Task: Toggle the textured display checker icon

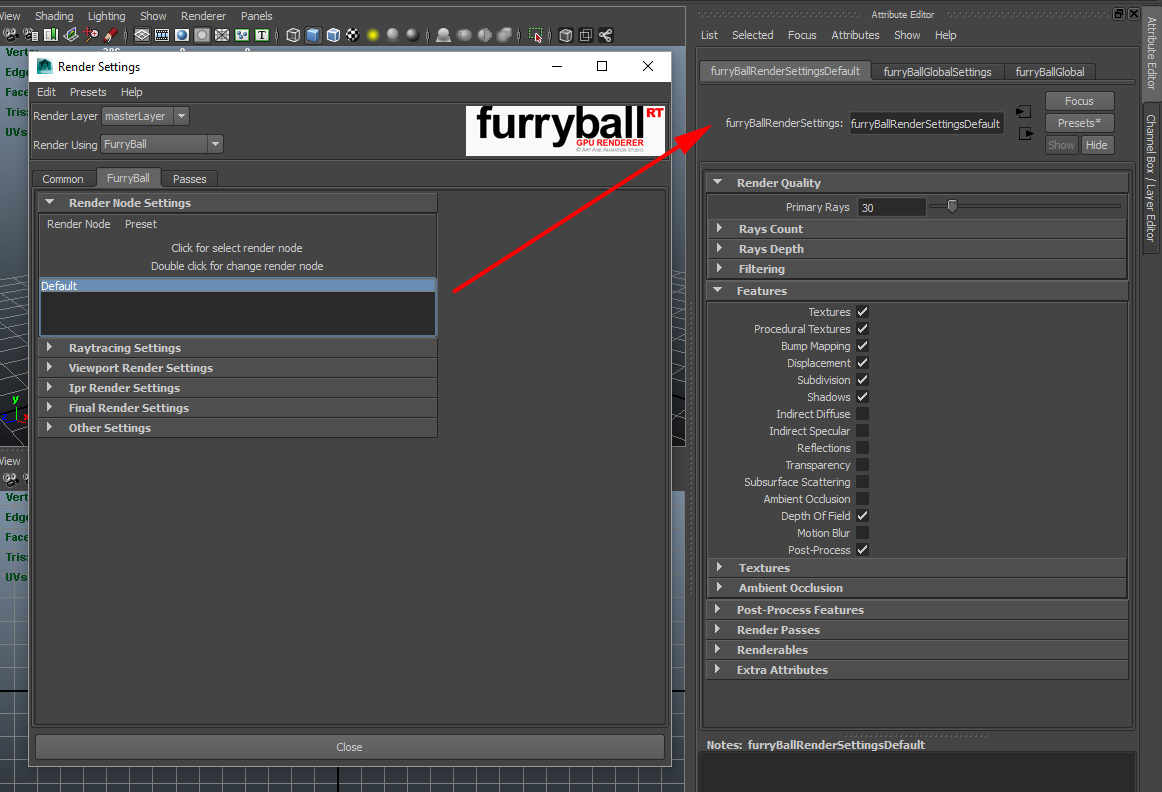Action: click(x=353, y=35)
